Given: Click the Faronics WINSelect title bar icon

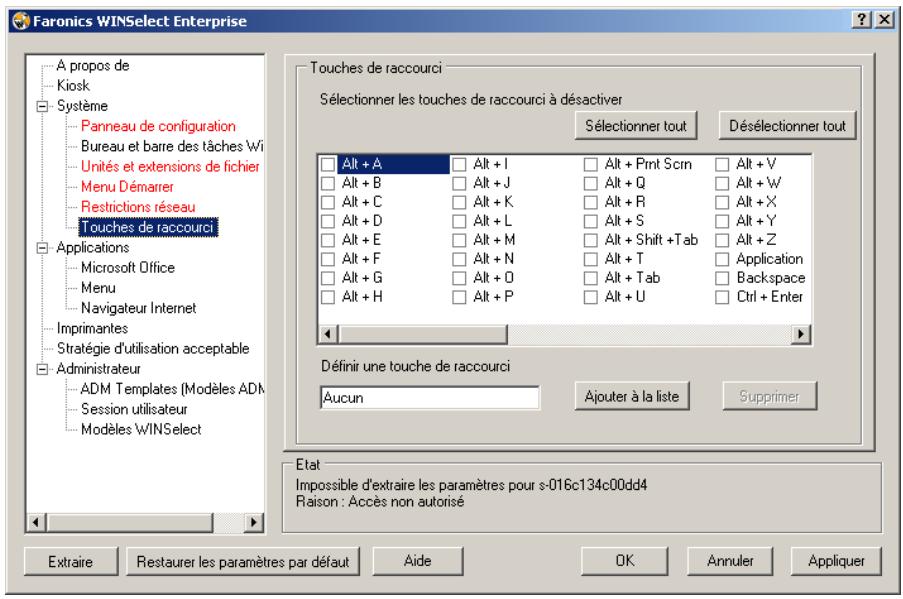Looking at the screenshot, I should pos(21,21).
